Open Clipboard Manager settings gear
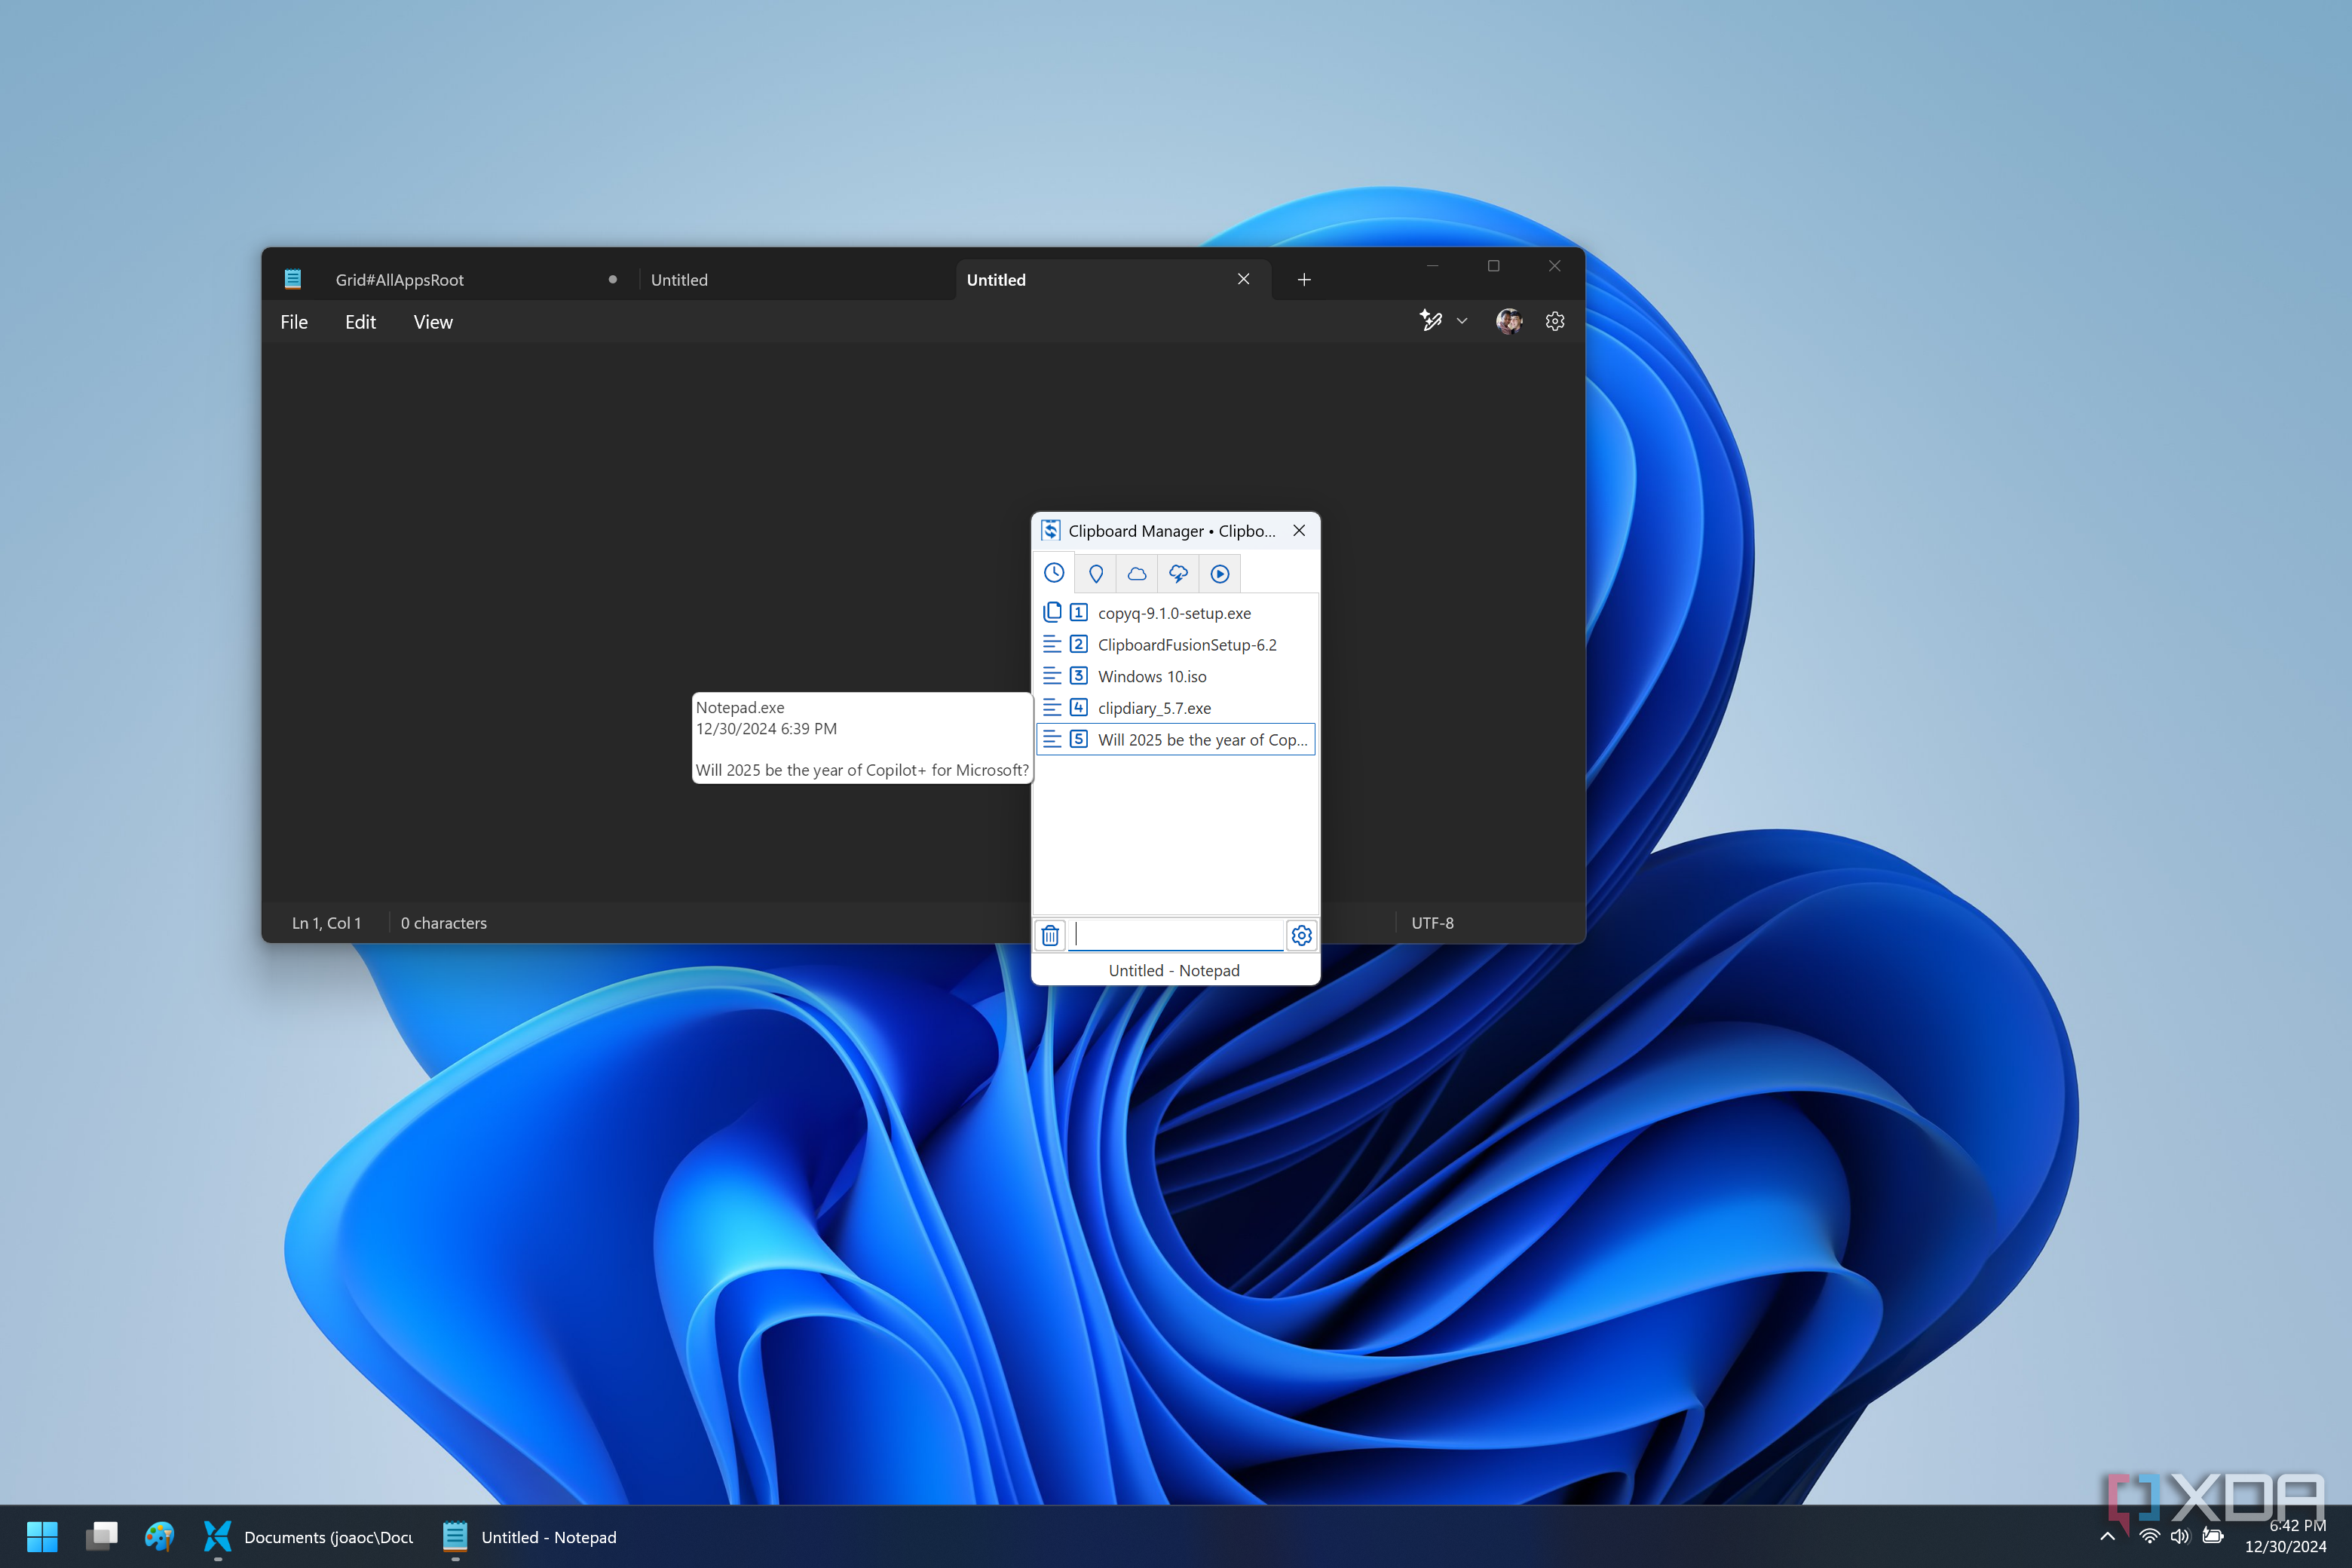Screen dimensions: 2352x1568 1301,935
